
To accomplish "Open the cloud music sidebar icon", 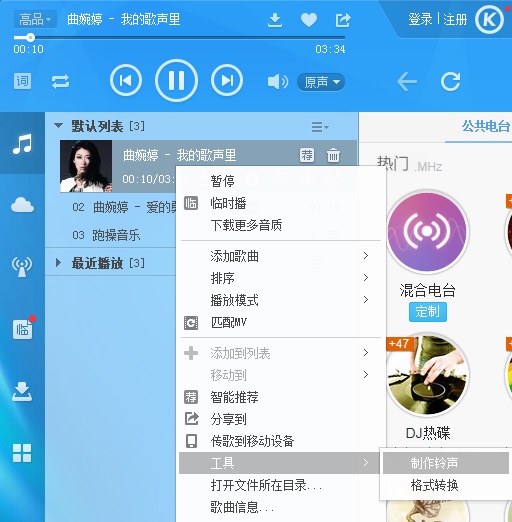I will (x=22, y=204).
